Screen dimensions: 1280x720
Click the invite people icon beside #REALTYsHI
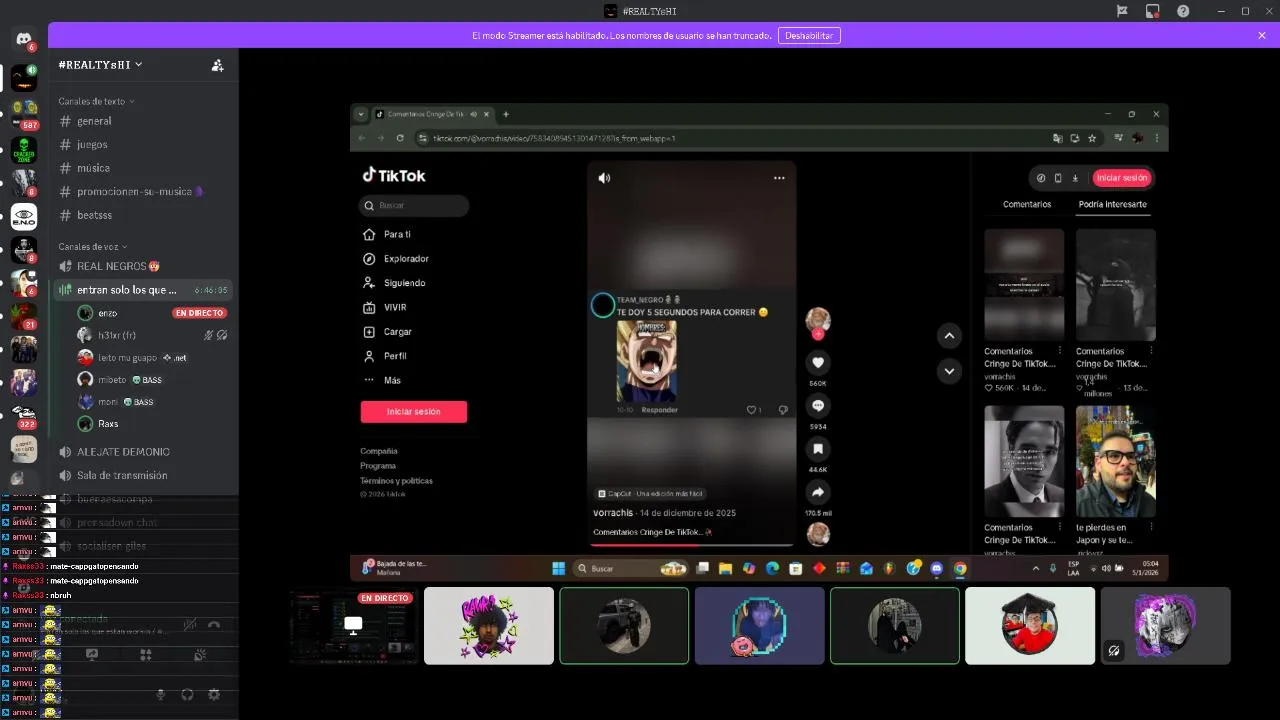pos(218,65)
